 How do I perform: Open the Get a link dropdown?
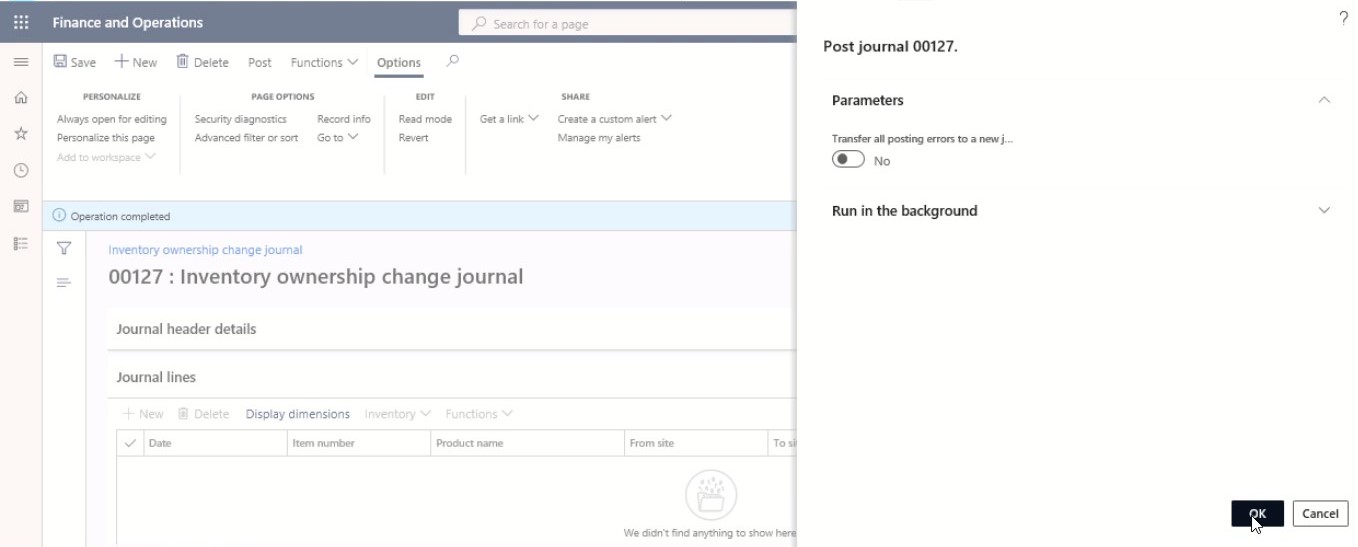tap(509, 119)
